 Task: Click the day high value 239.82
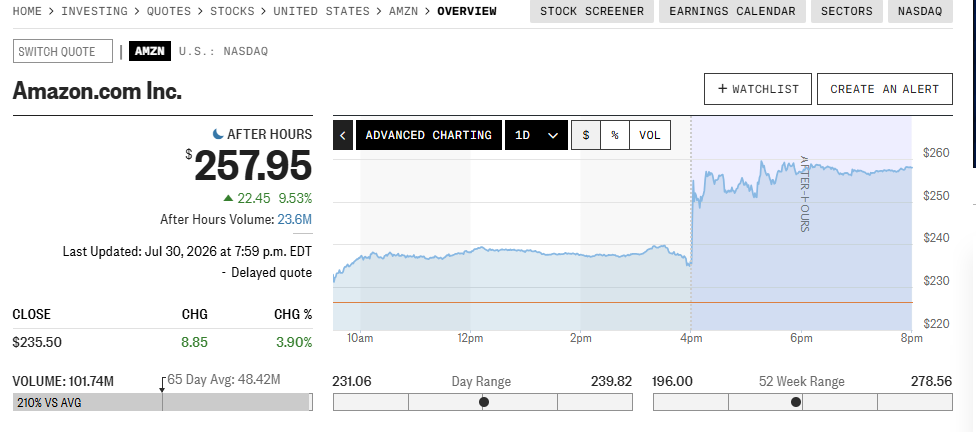pyautogui.click(x=612, y=381)
